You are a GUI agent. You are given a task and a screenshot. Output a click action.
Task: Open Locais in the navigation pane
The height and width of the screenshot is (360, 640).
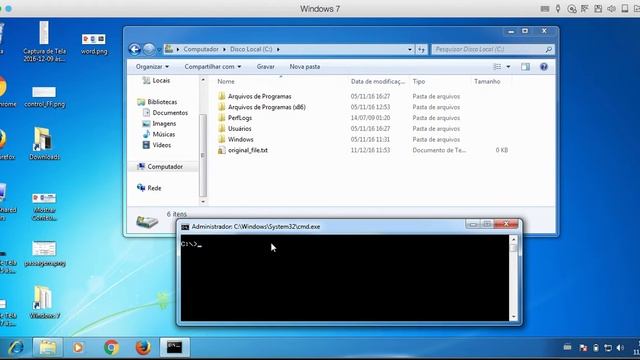coord(161,80)
